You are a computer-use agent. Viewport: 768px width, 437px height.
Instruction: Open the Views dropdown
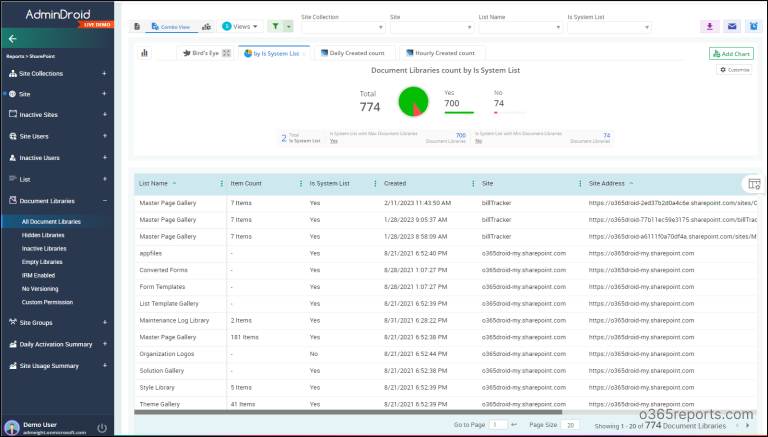[240, 26]
